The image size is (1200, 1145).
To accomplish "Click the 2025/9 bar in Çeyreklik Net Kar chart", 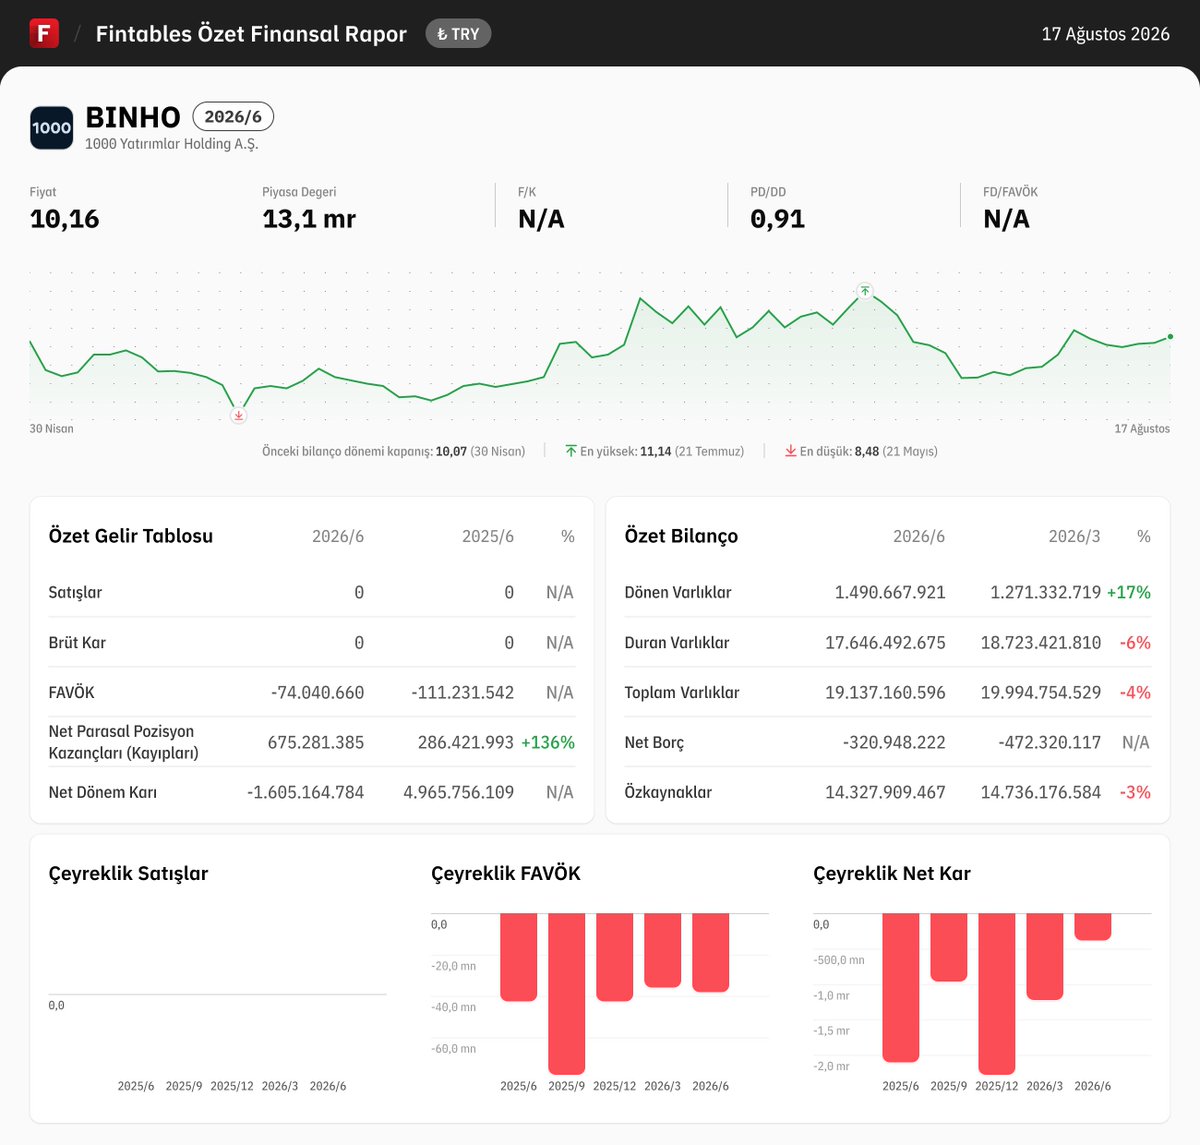I will click(x=948, y=947).
